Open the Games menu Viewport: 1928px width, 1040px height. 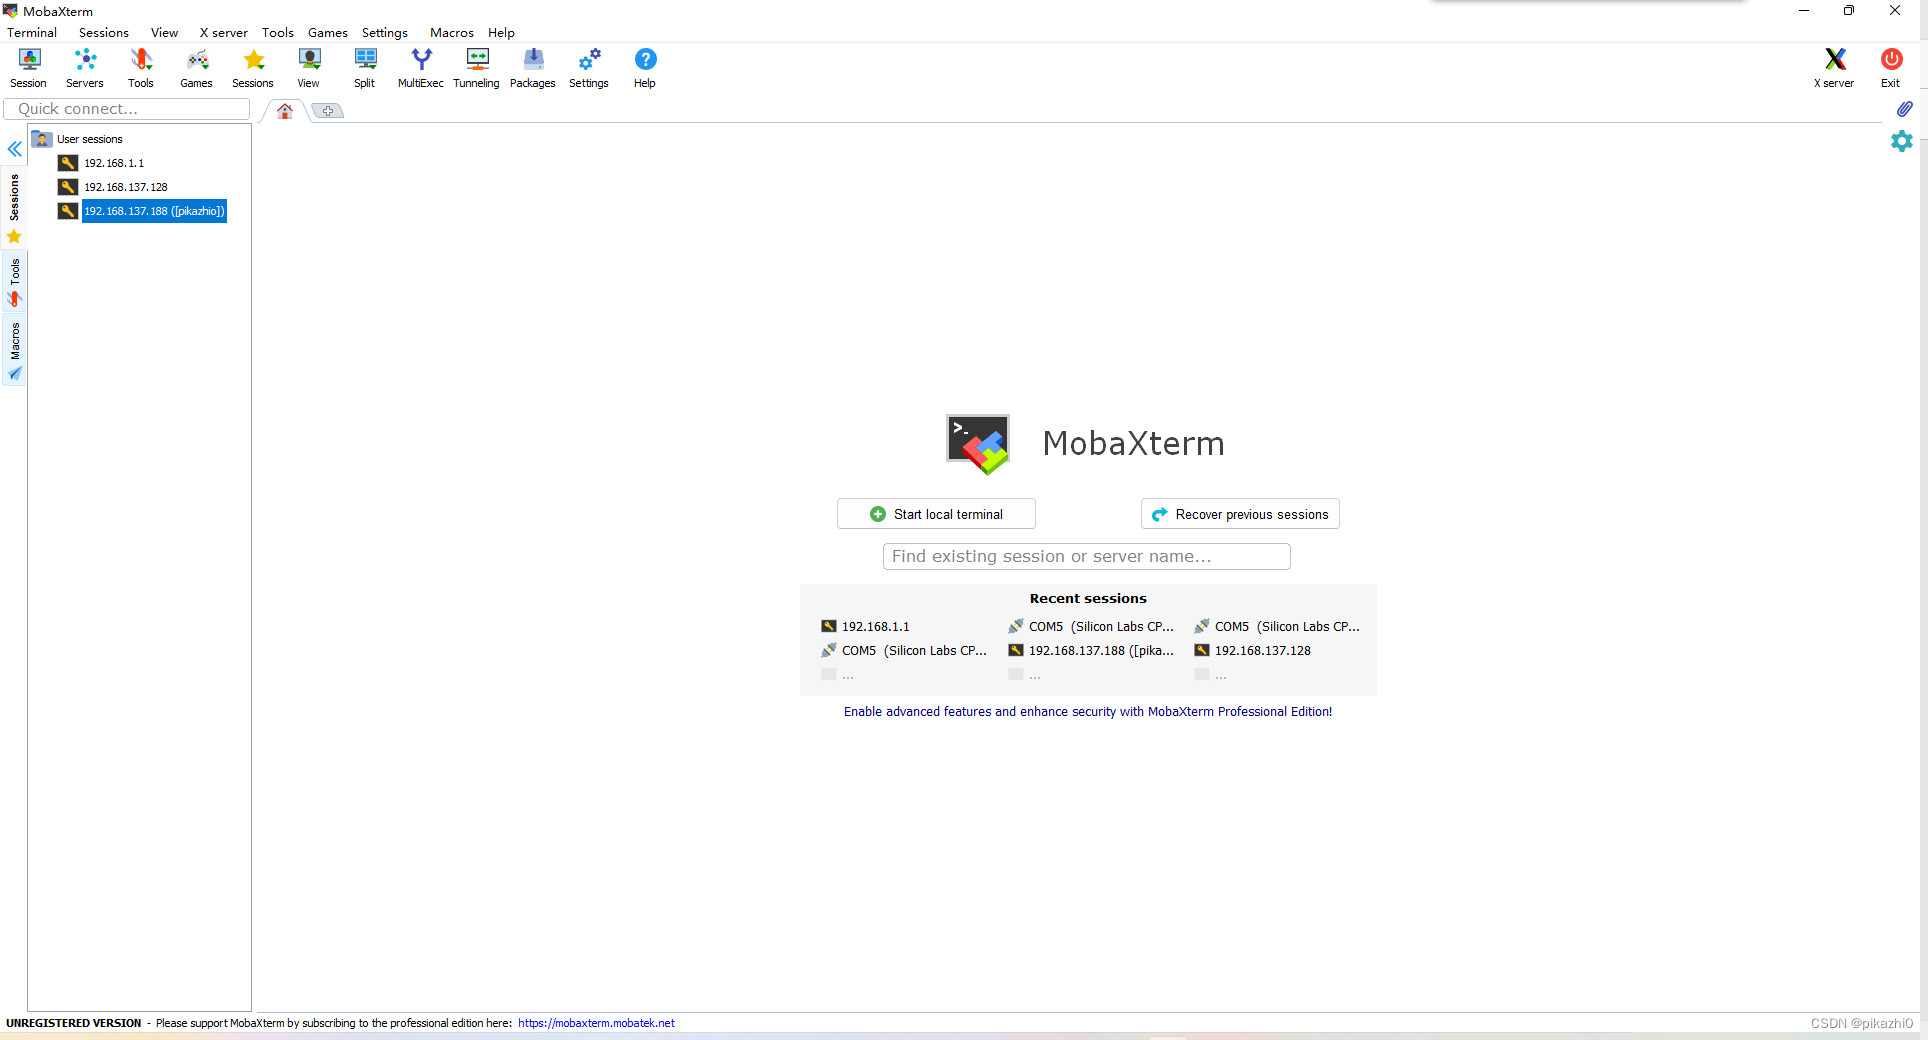[328, 33]
